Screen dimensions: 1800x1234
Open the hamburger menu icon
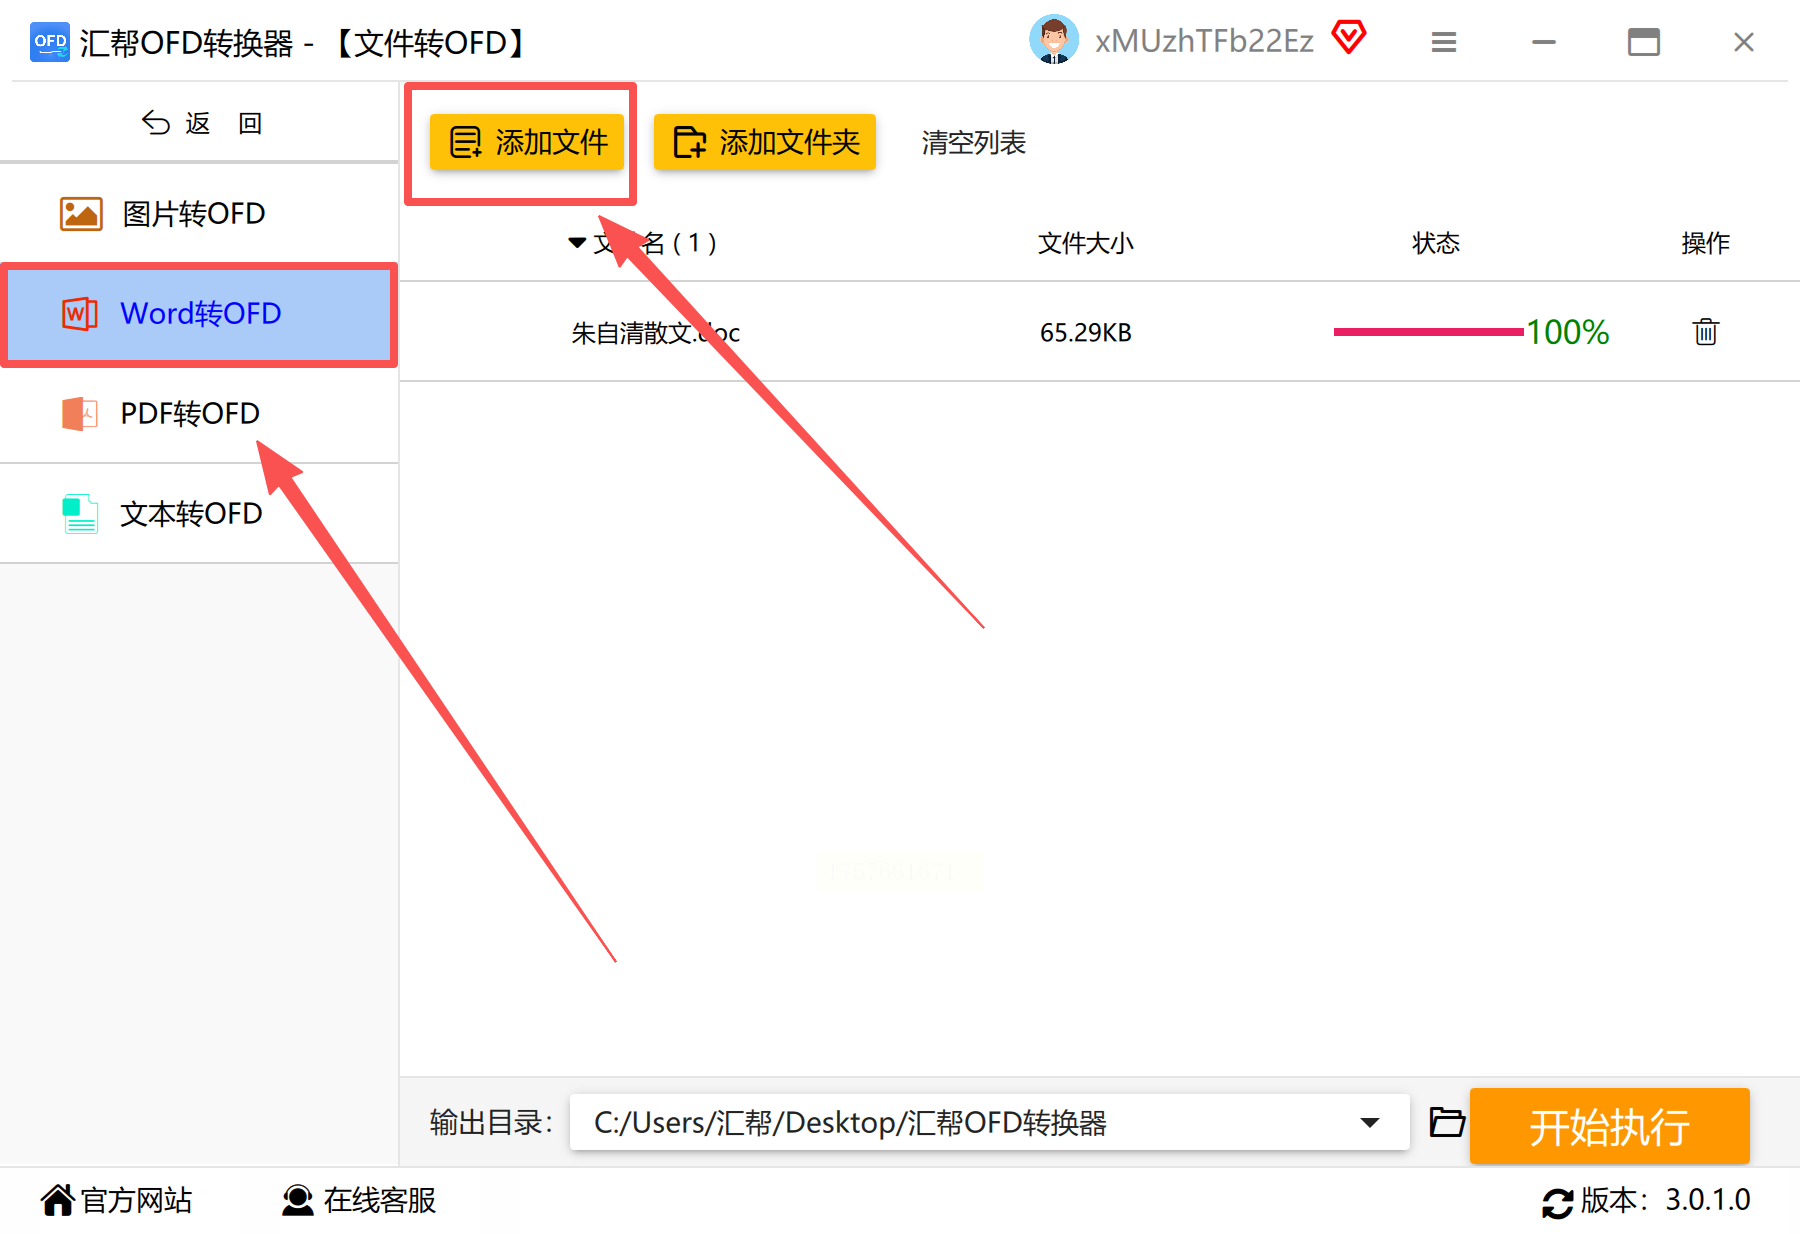click(x=1443, y=42)
